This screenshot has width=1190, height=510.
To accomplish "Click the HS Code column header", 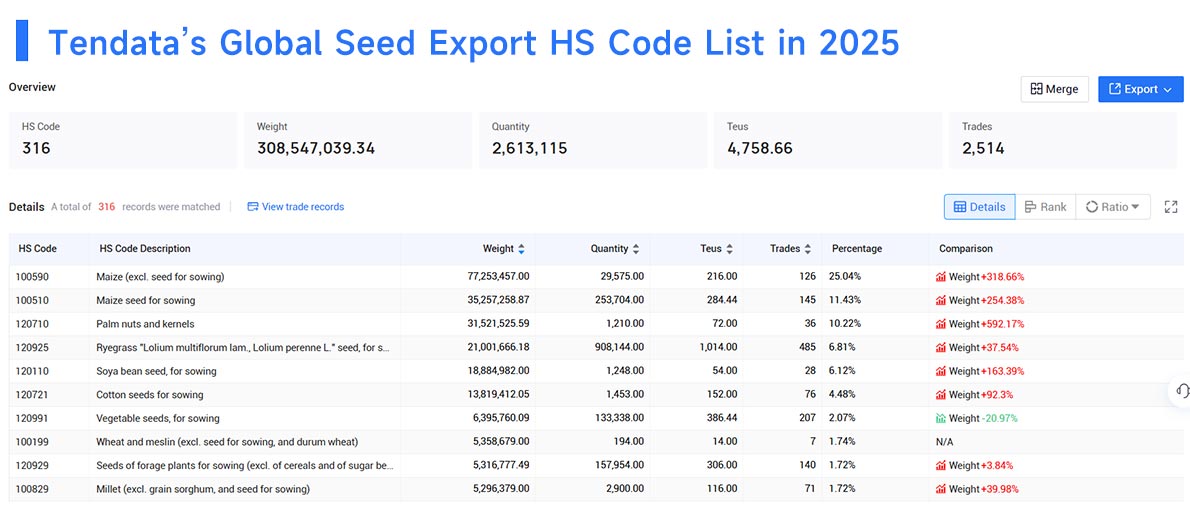I will tap(37, 249).
